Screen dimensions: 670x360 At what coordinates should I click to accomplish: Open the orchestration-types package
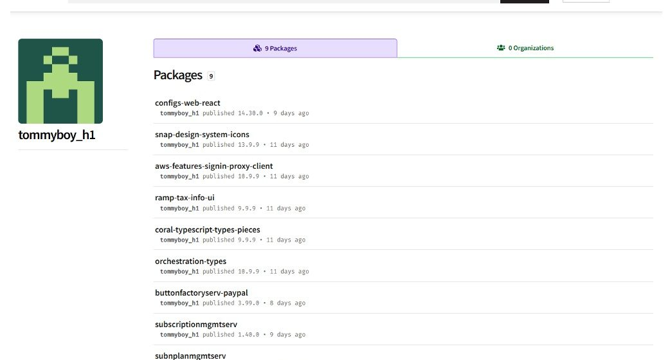(x=191, y=261)
